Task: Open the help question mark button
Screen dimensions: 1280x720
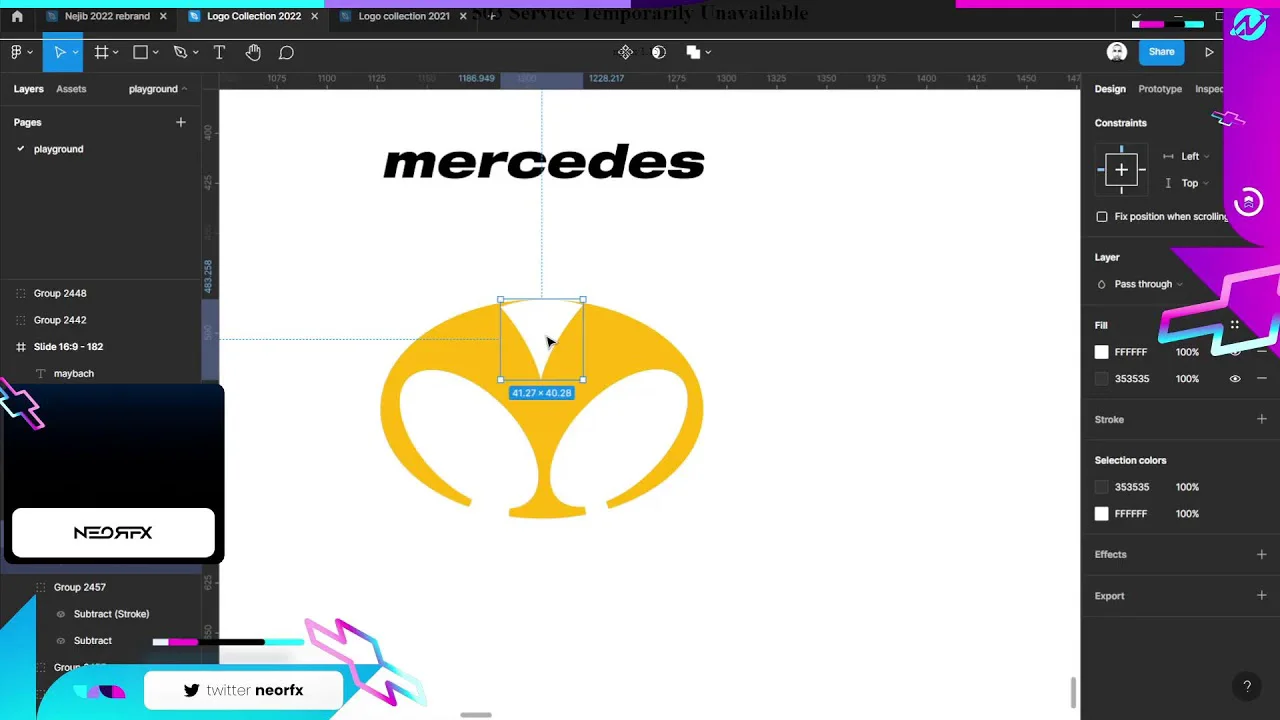Action: 1247,686
